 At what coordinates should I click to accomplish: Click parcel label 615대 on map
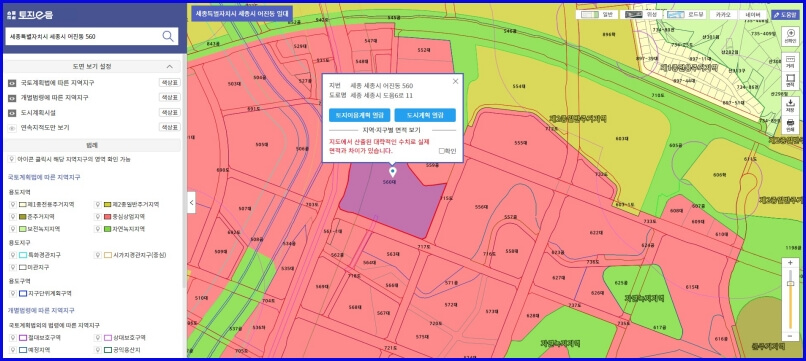692,286
